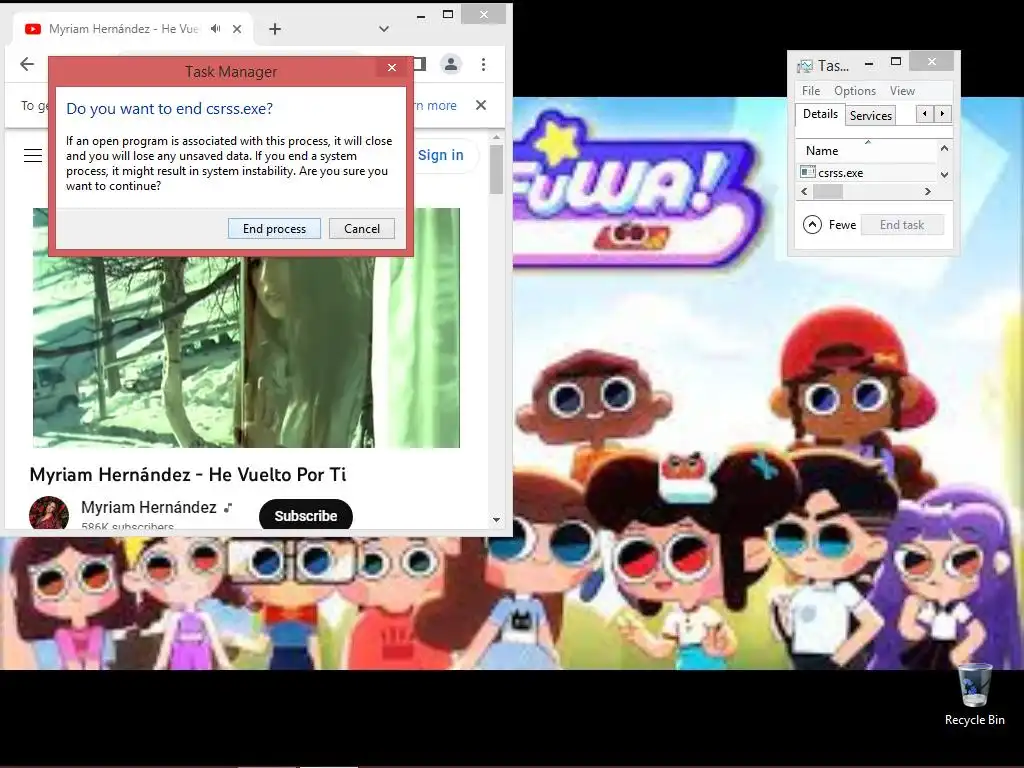The width and height of the screenshot is (1024, 768).
Task: Click horizontal scroll left arrow in Task Manager
Action: [x=804, y=191]
